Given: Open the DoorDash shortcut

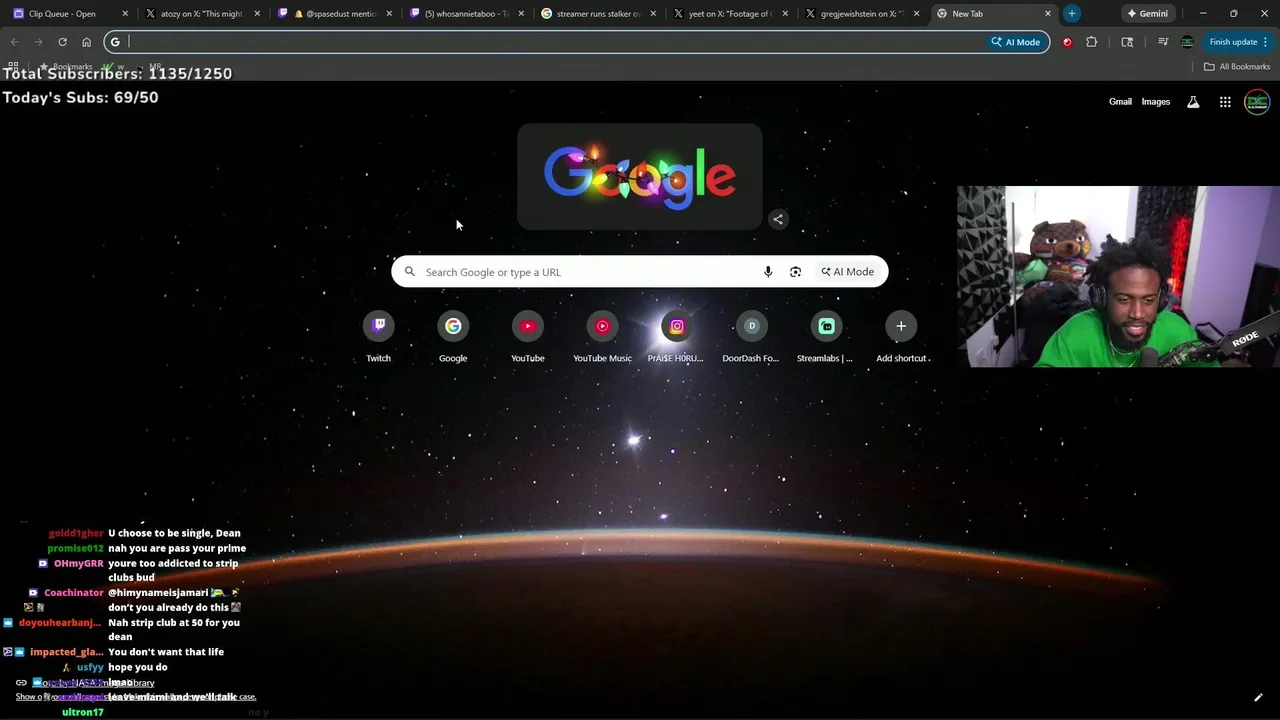Looking at the screenshot, I should [751, 338].
